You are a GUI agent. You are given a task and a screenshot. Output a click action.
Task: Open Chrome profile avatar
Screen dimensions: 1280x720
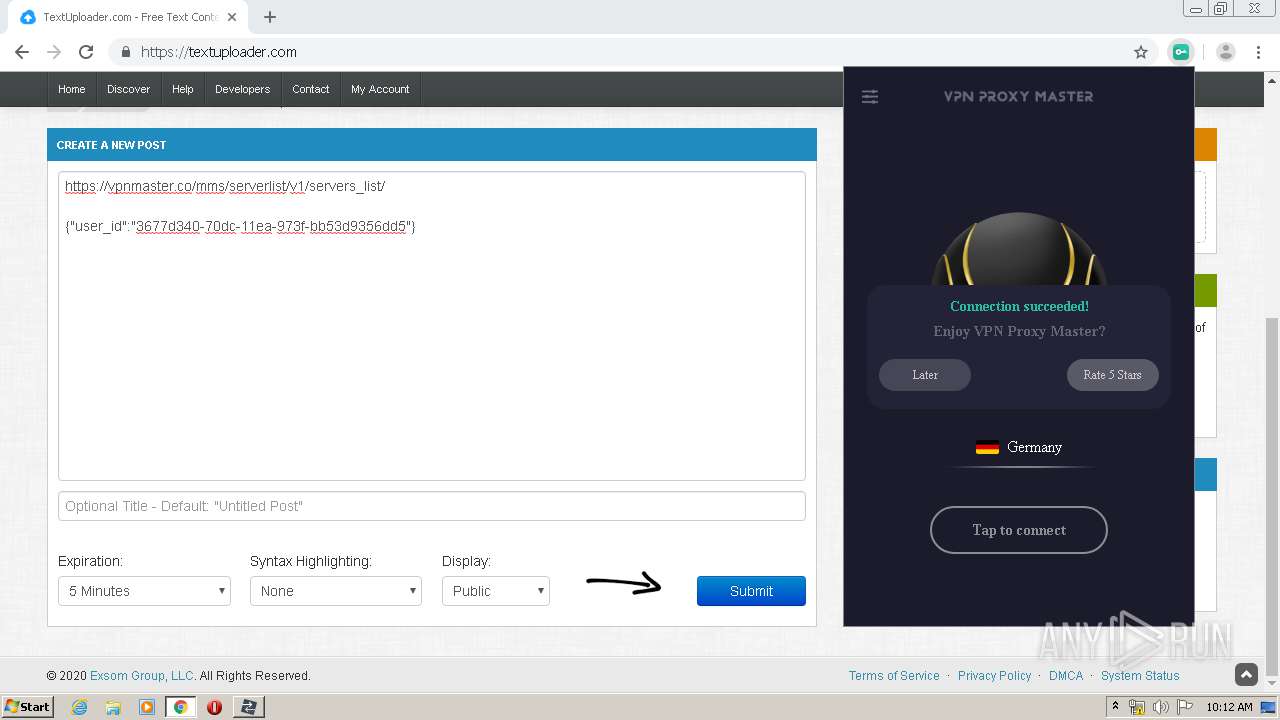(x=1226, y=52)
